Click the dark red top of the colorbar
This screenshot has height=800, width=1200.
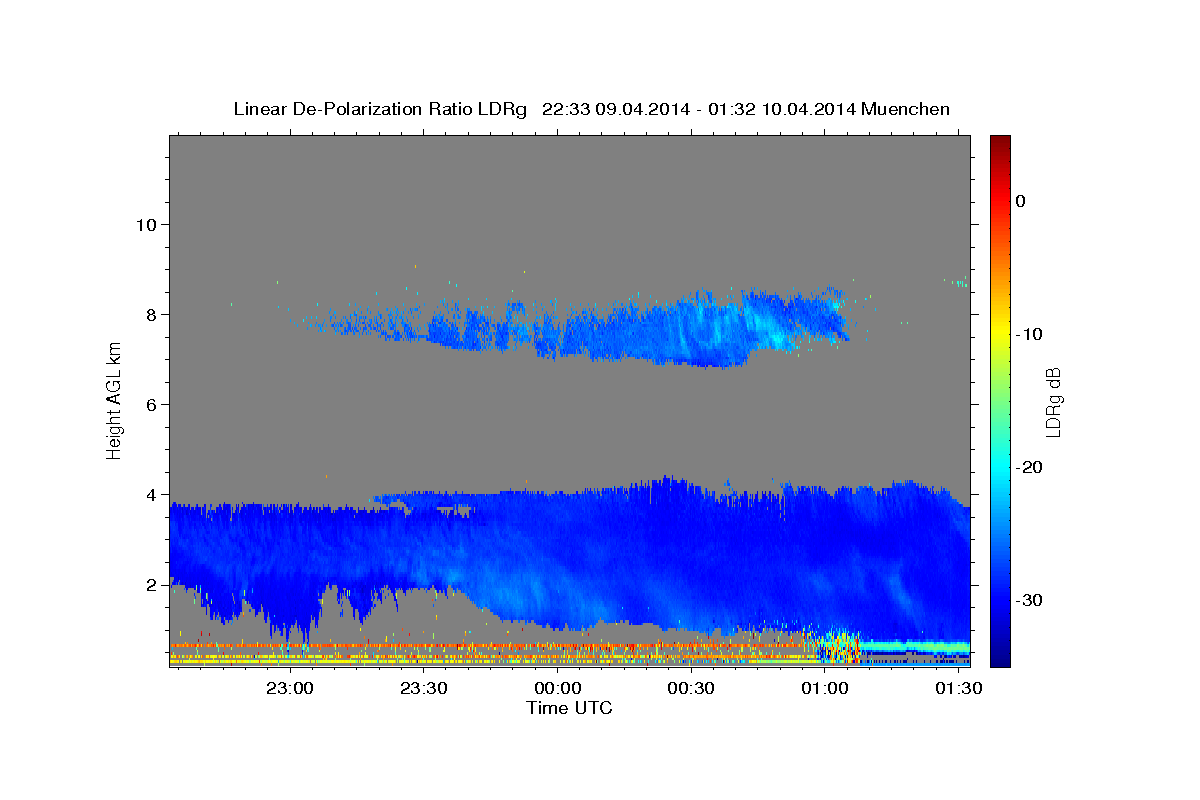click(1000, 145)
